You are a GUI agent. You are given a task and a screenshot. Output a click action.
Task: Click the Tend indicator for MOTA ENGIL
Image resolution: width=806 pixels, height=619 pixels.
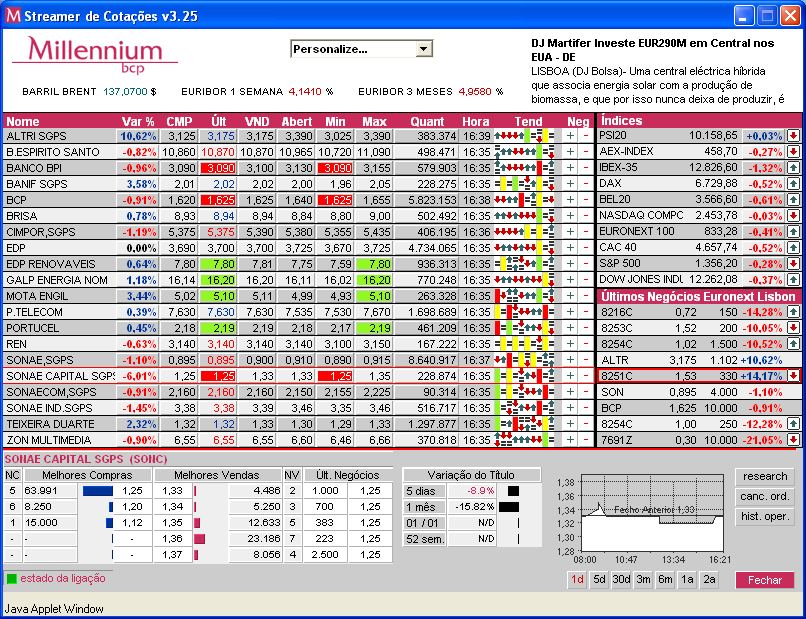(524, 296)
